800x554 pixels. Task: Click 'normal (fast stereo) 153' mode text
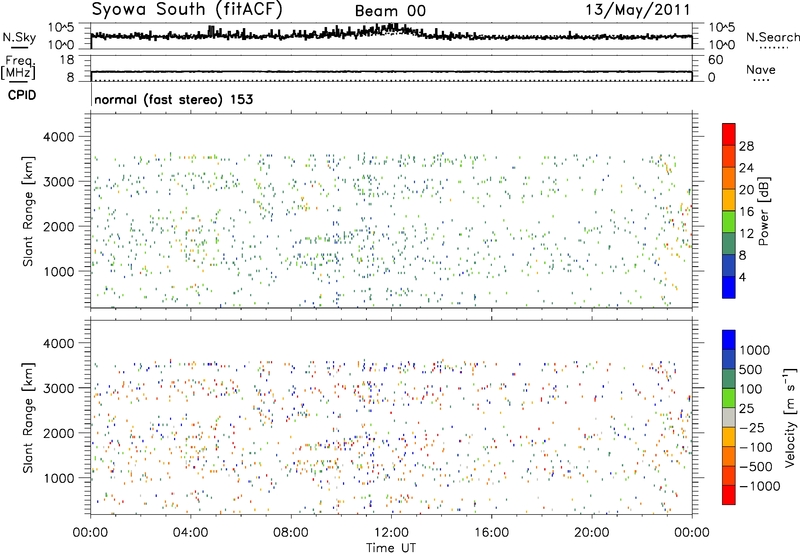(x=173, y=99)
